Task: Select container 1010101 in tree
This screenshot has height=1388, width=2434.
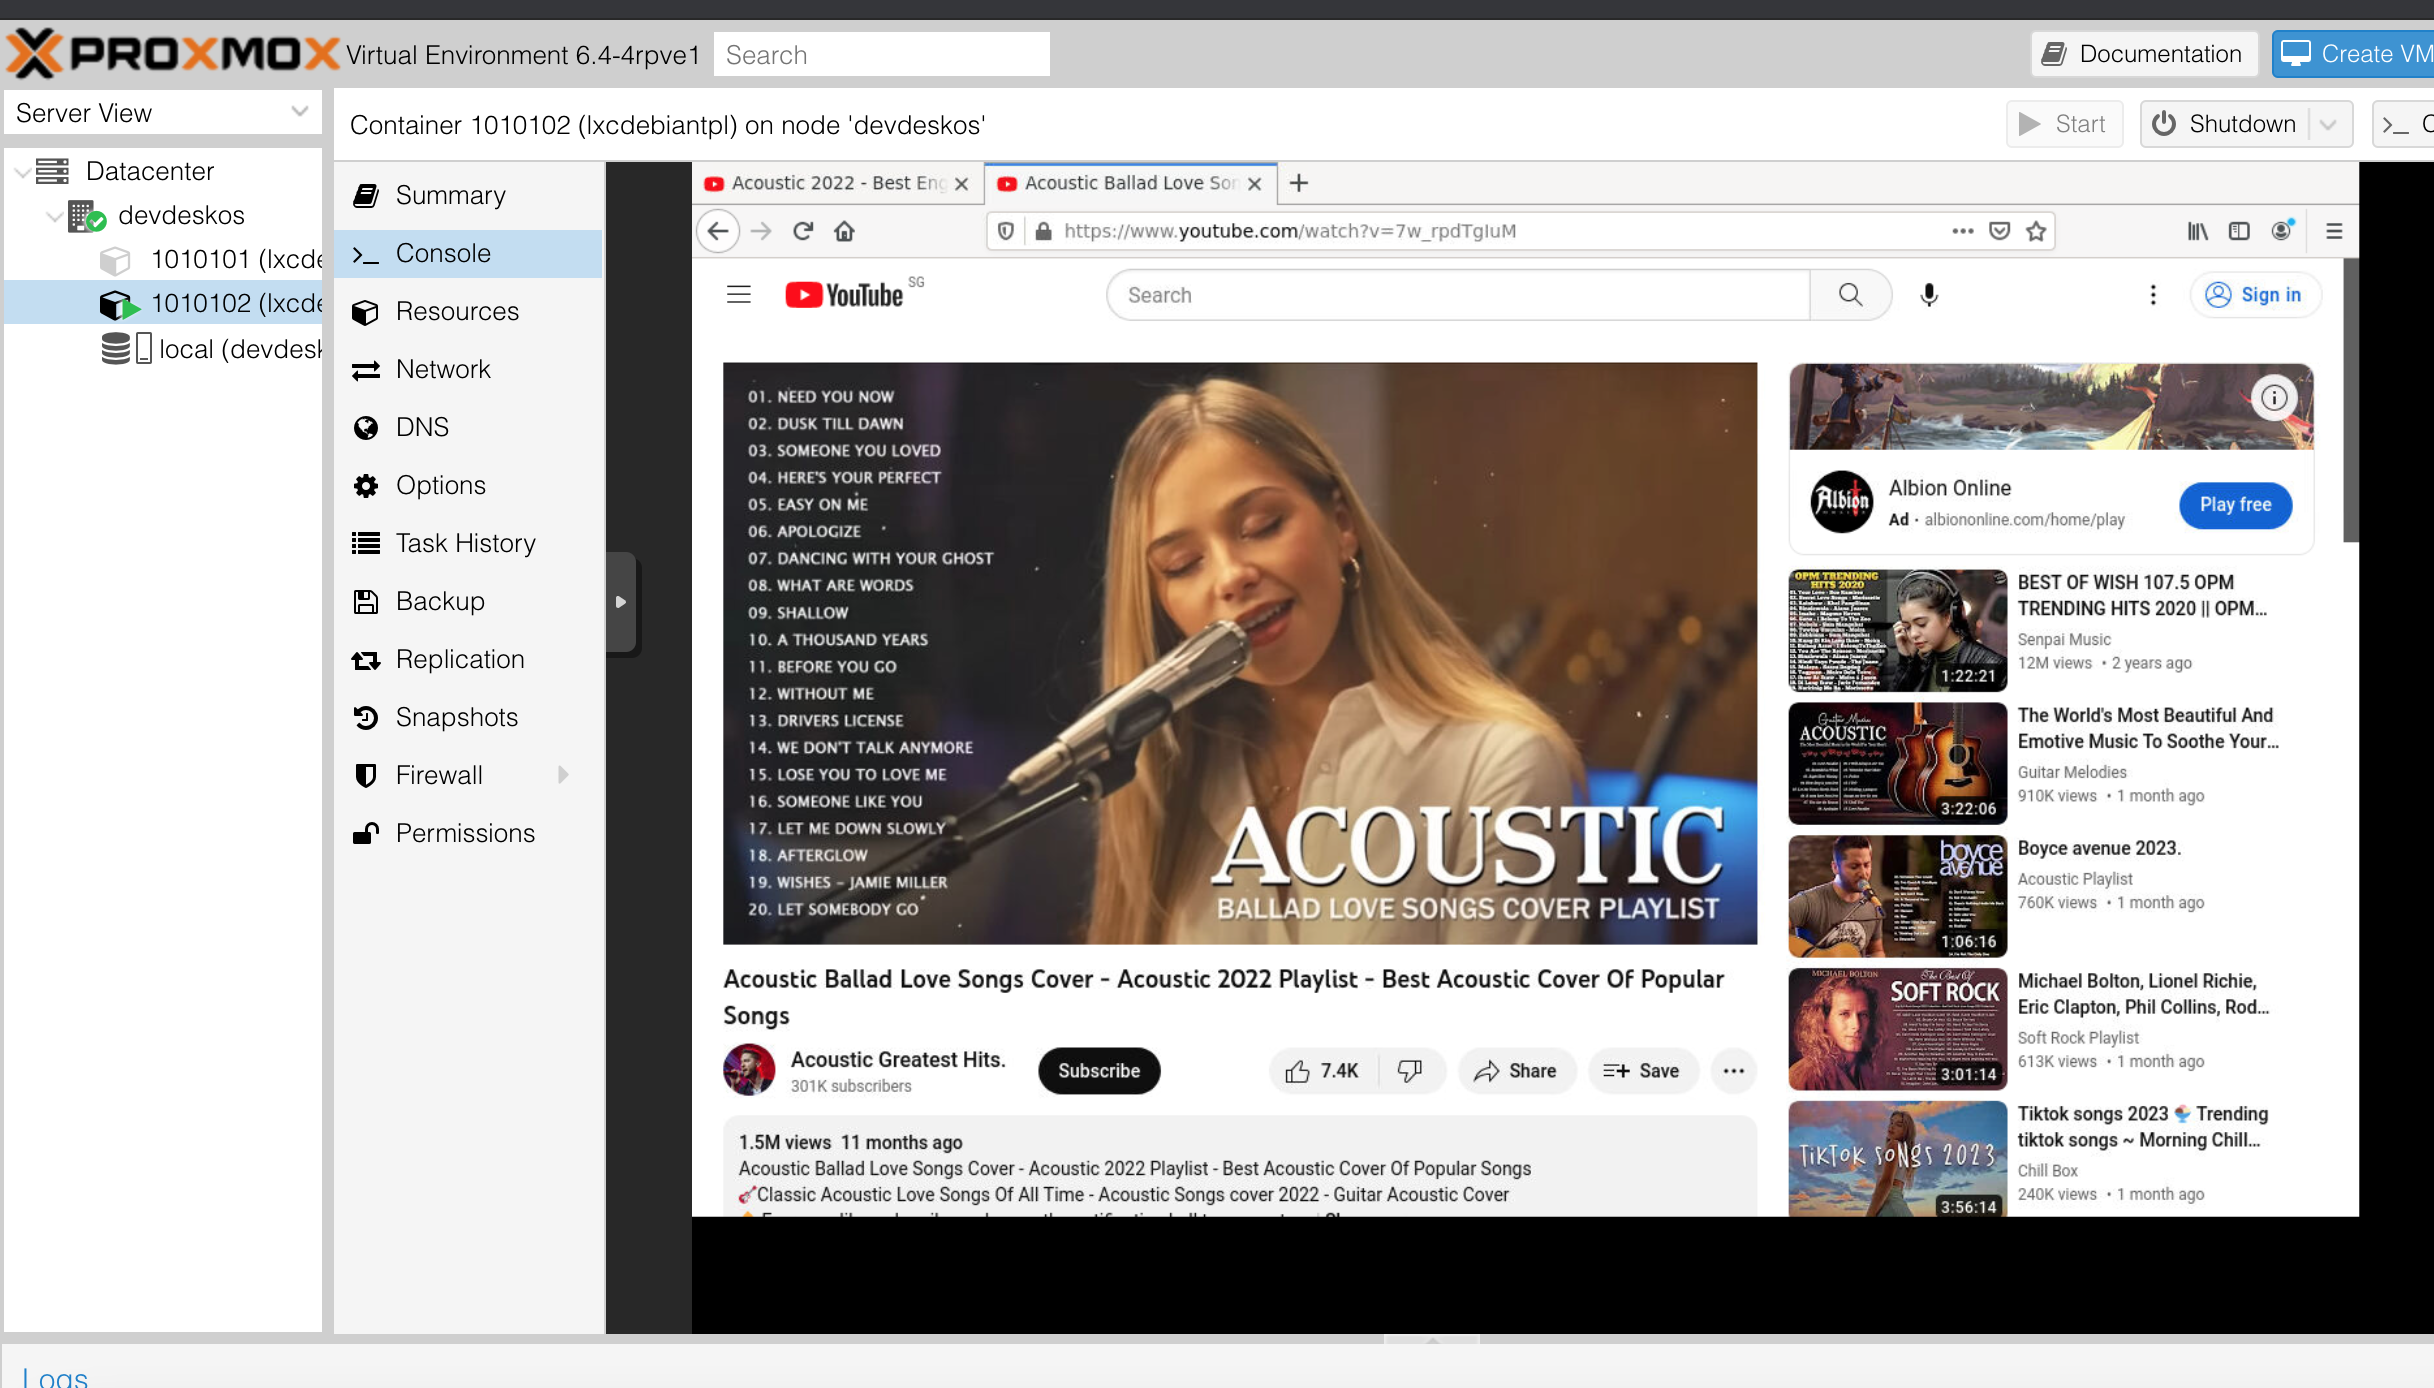Action: [x=164, y=260]
